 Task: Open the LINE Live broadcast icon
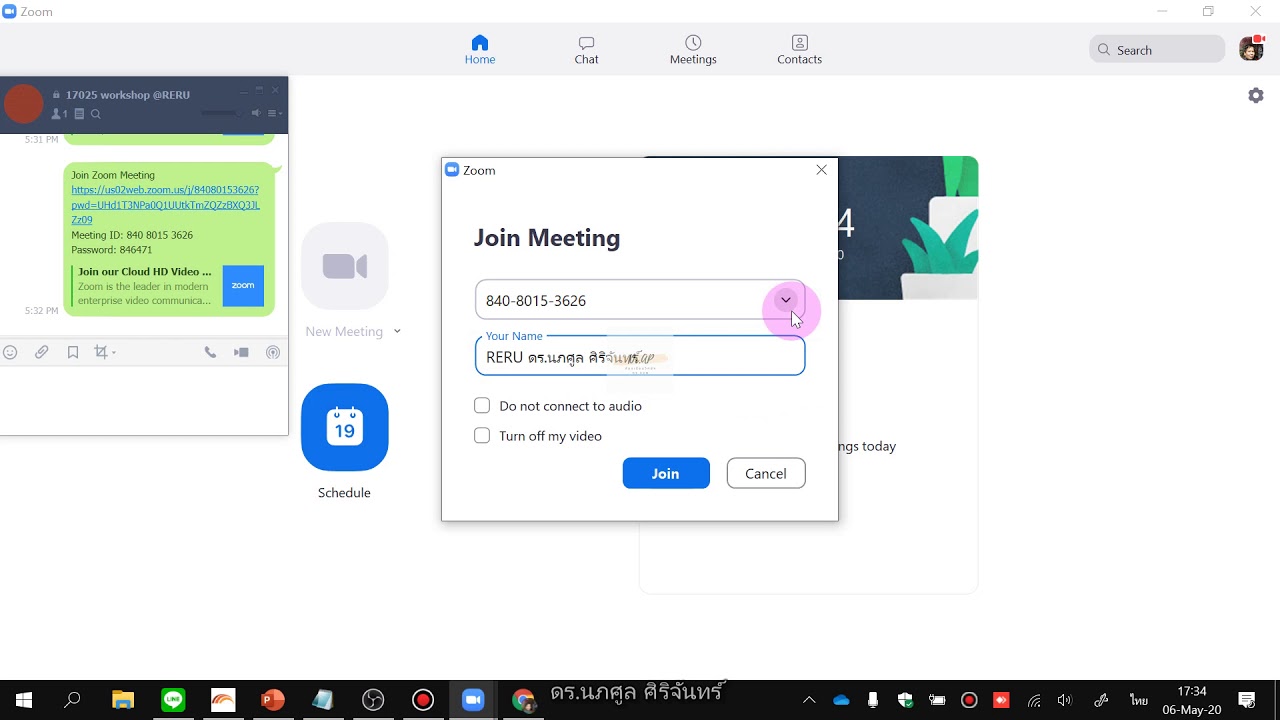point(273,352)
